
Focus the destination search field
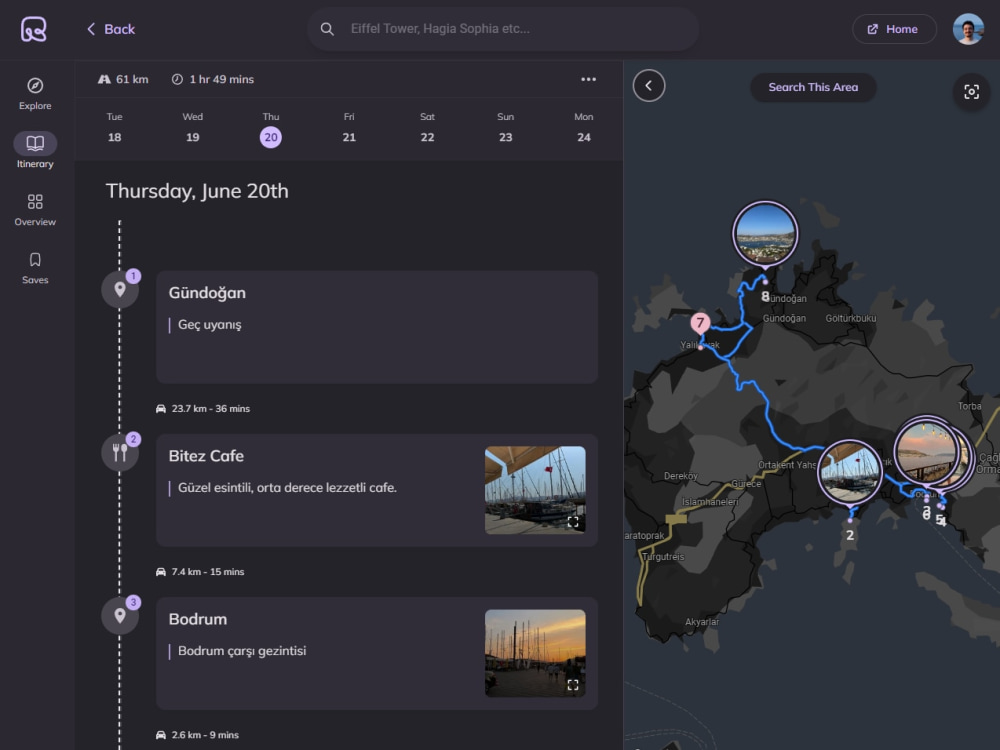click(503, 29)
